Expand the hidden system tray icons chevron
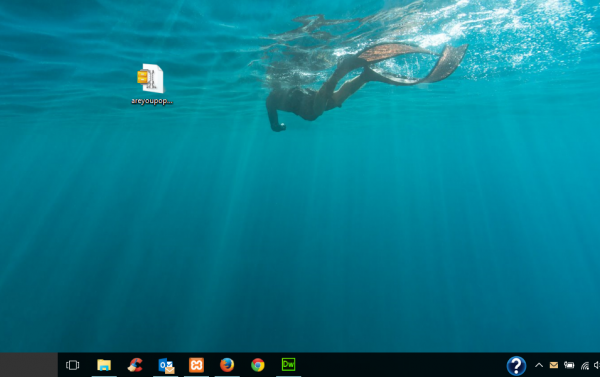 click(x=539, y=365)
